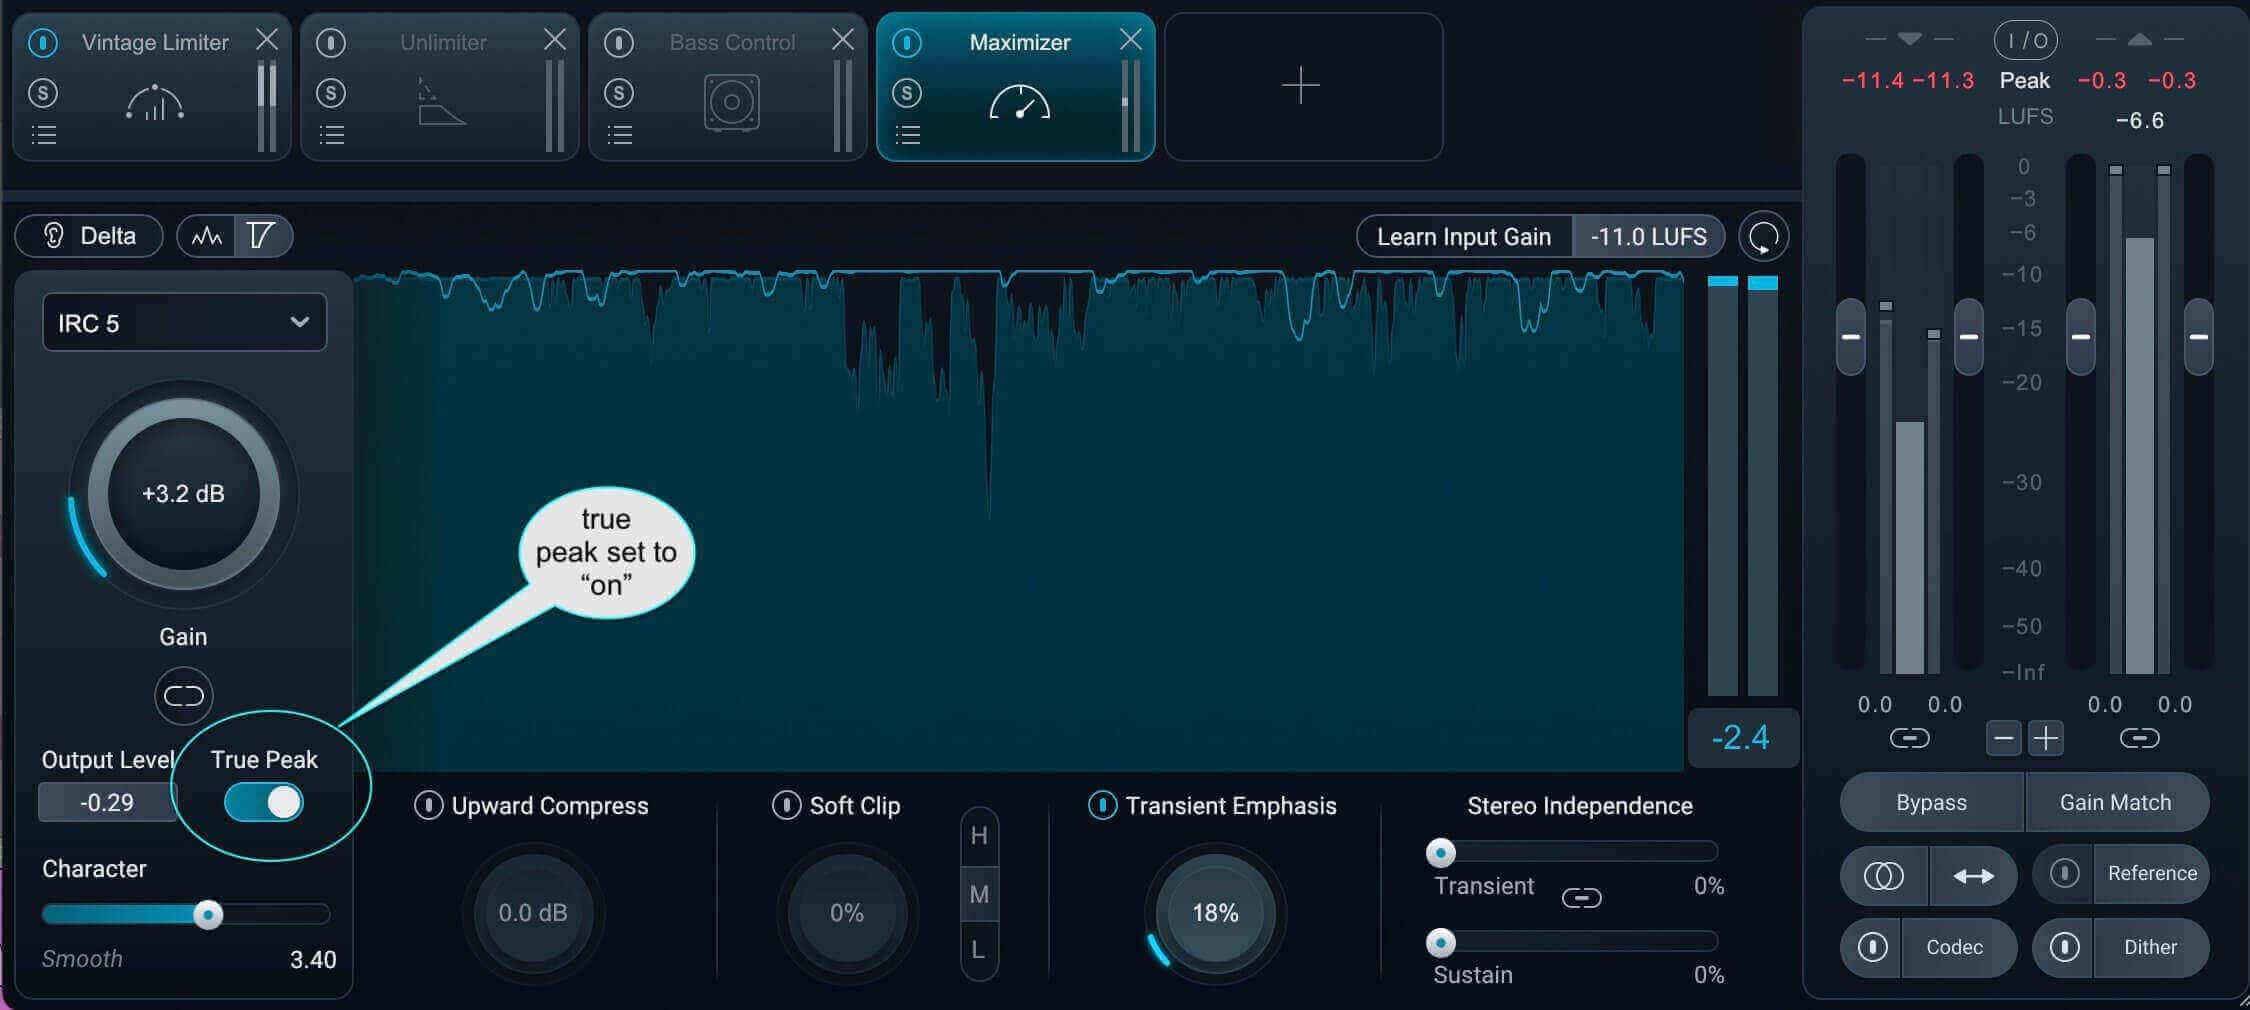Remove the Unlimiter module
Image resolution: width=2250 pixels, height=1010 pixels.
pyautogui.click(x=555, y=40)
